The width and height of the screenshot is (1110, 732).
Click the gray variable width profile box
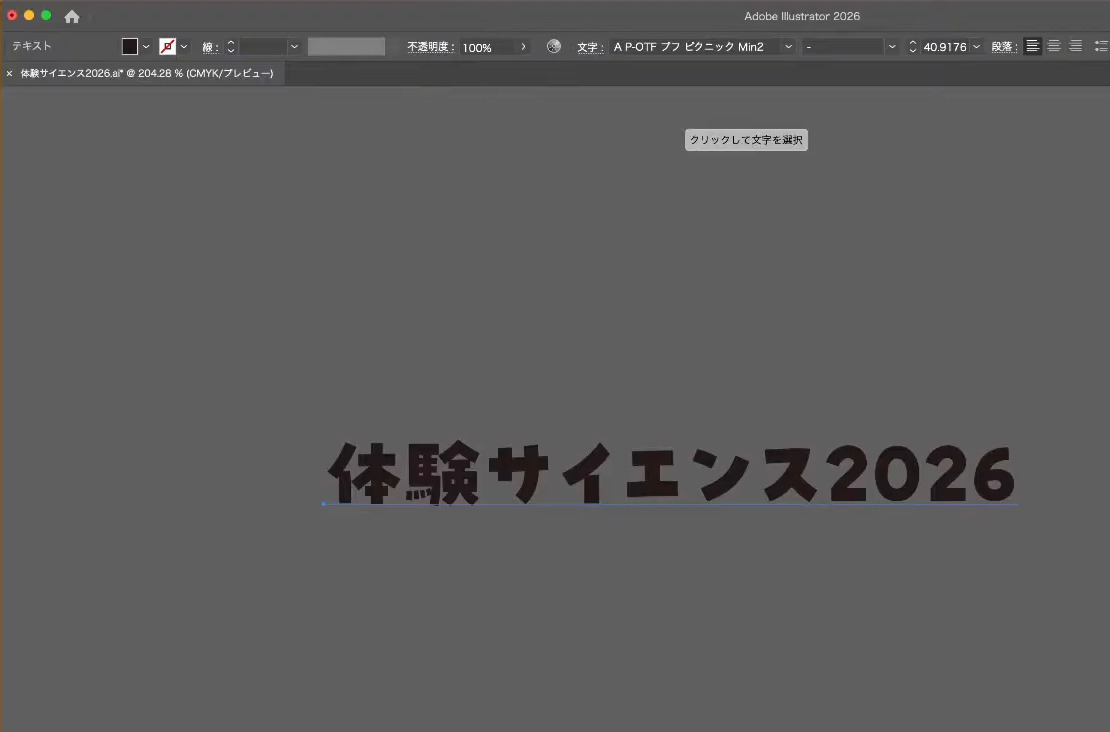tap(346, 47)
